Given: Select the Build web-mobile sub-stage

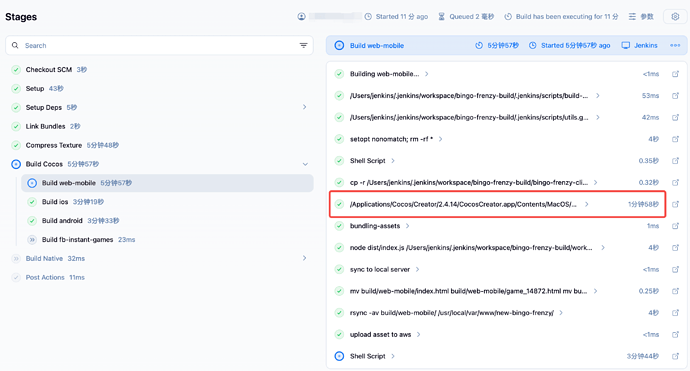Looking at the screenshot, I should 167,183.
